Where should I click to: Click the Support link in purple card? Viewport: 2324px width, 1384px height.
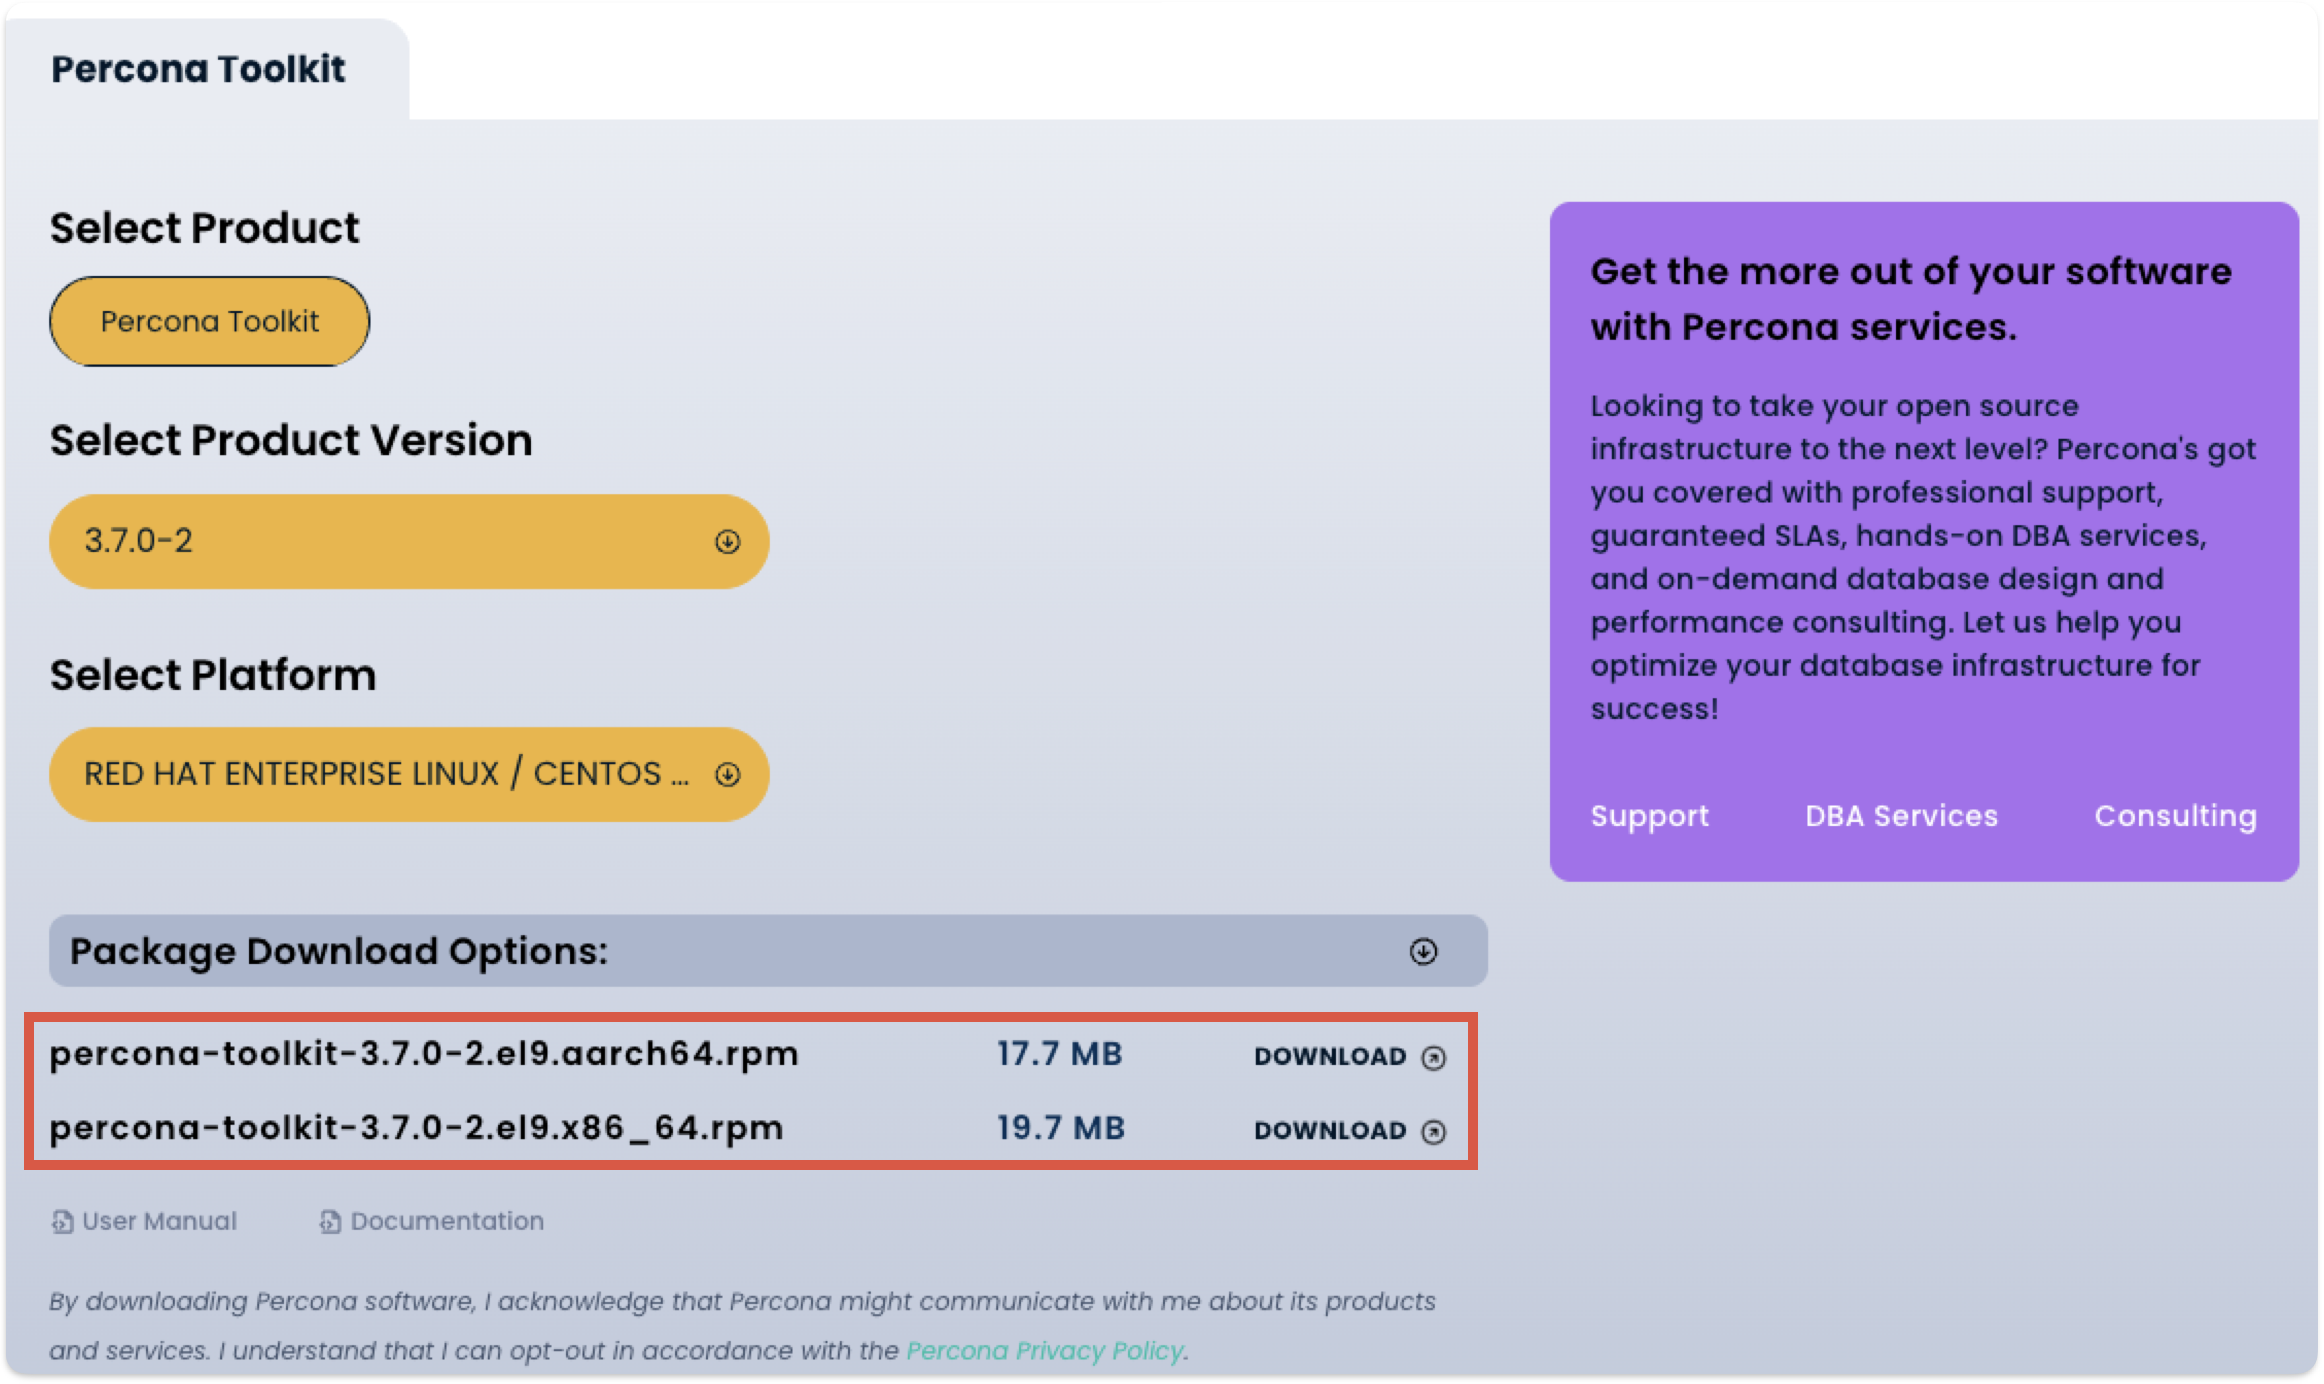(x=1649, y=816)
